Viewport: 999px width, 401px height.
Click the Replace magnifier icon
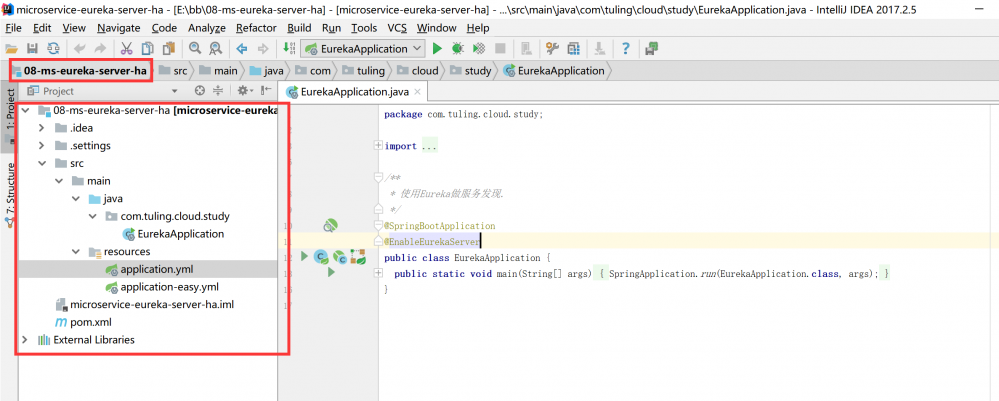(216, 48)
